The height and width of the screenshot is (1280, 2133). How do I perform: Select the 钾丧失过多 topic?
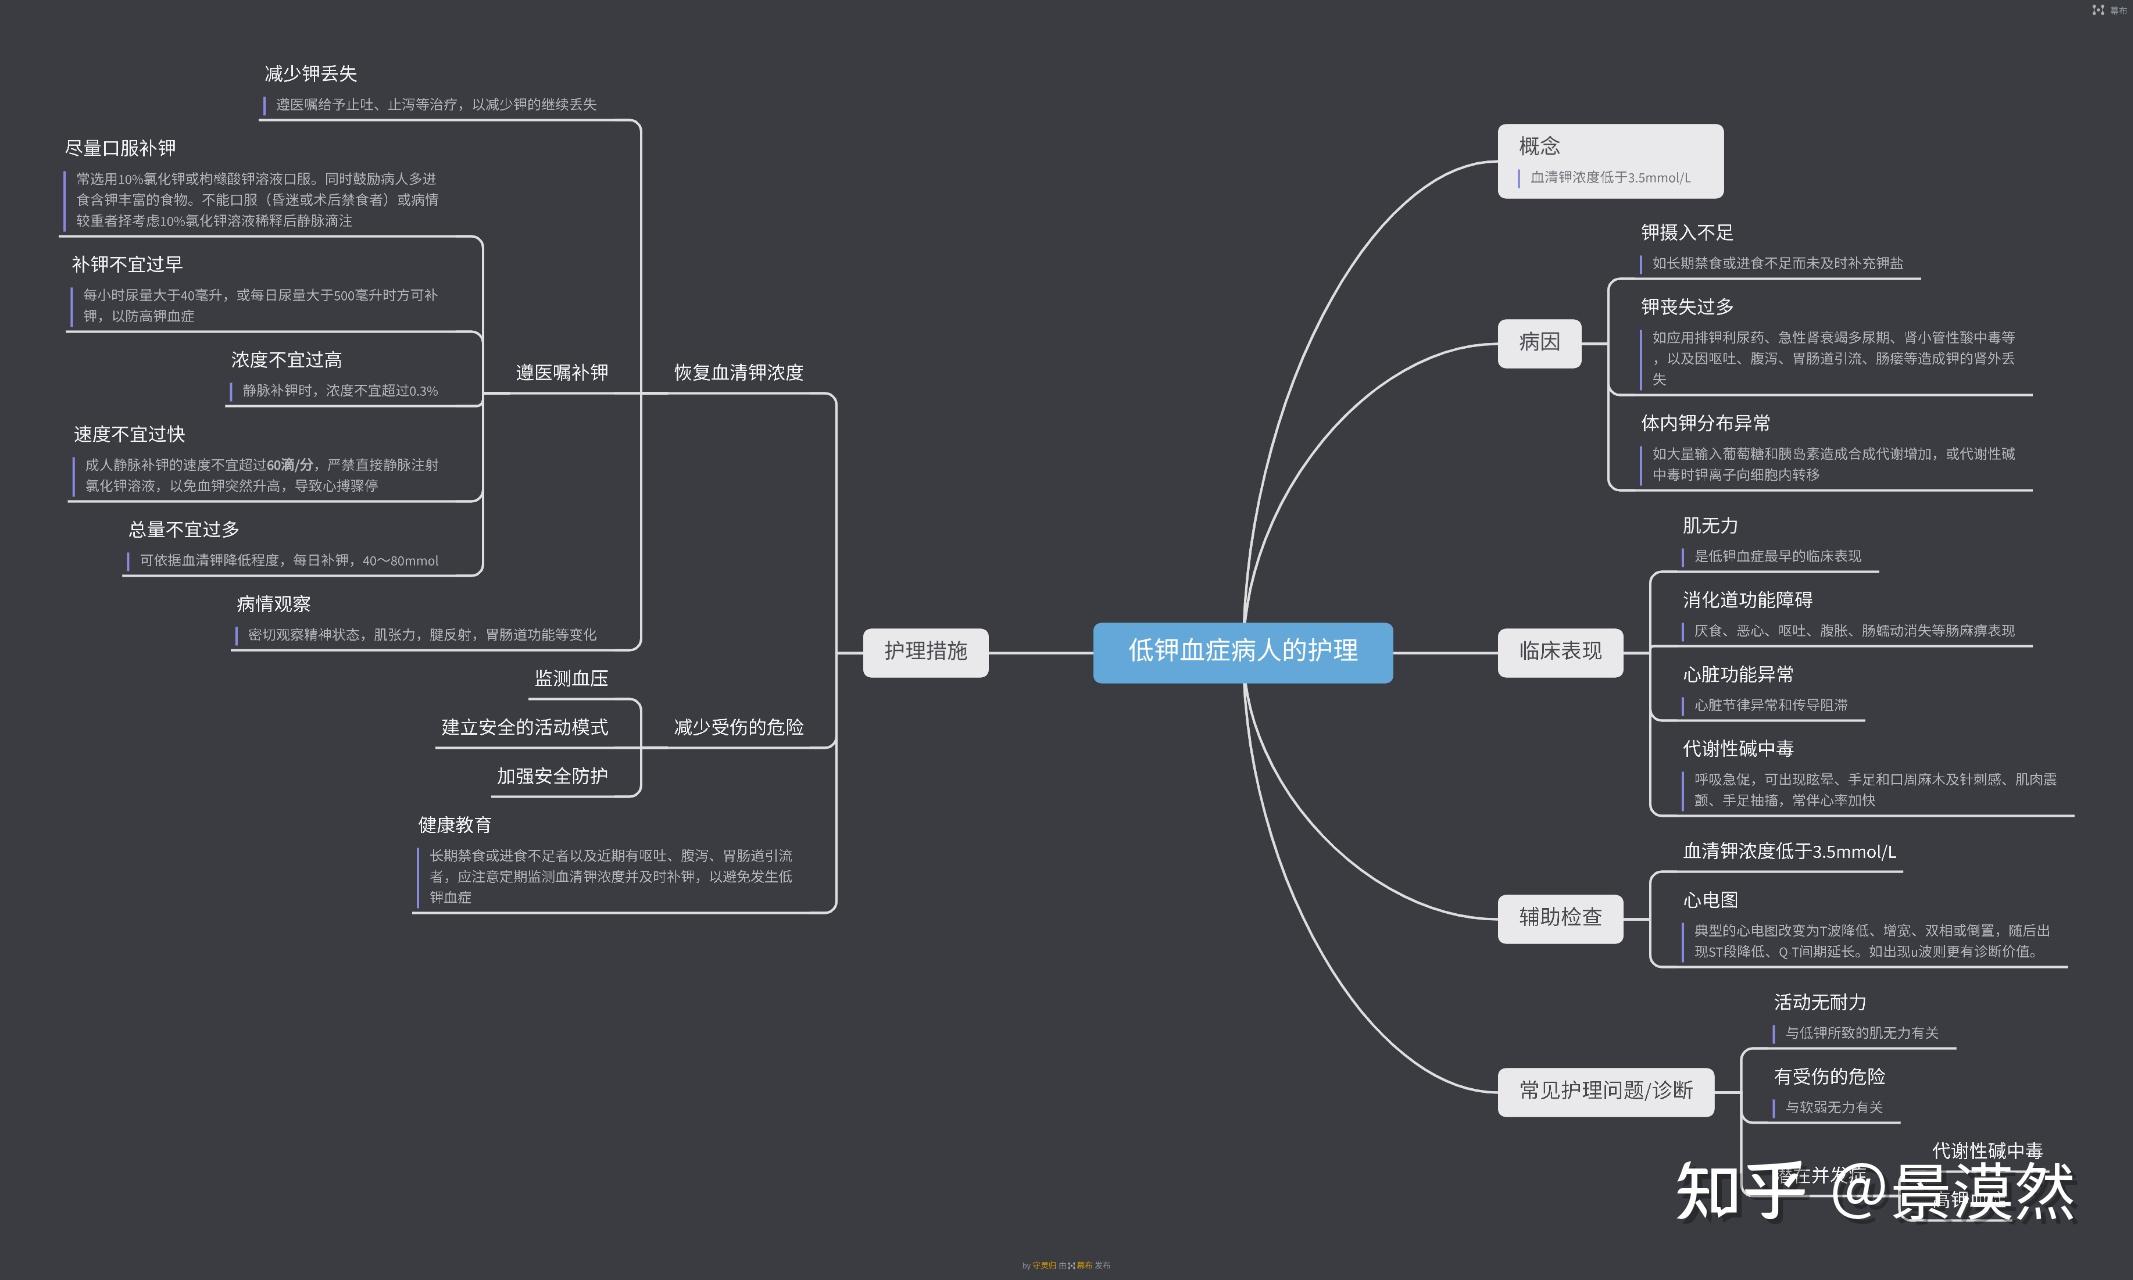pyautogui.click(x=1687, y=307)
